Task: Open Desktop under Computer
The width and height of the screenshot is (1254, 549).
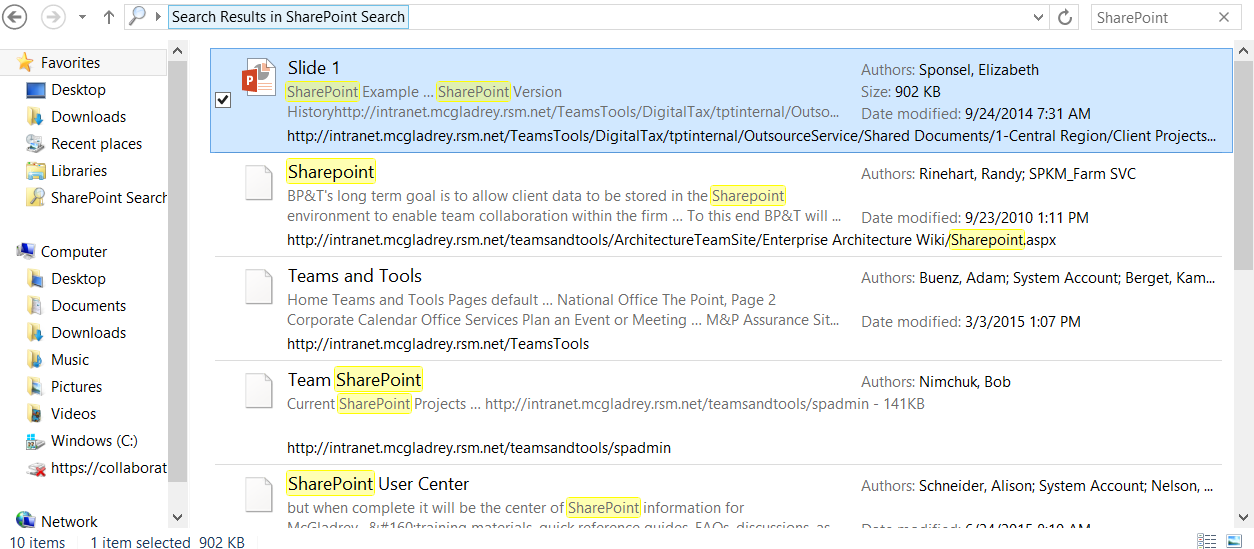Action: click(x=78, y=279)
